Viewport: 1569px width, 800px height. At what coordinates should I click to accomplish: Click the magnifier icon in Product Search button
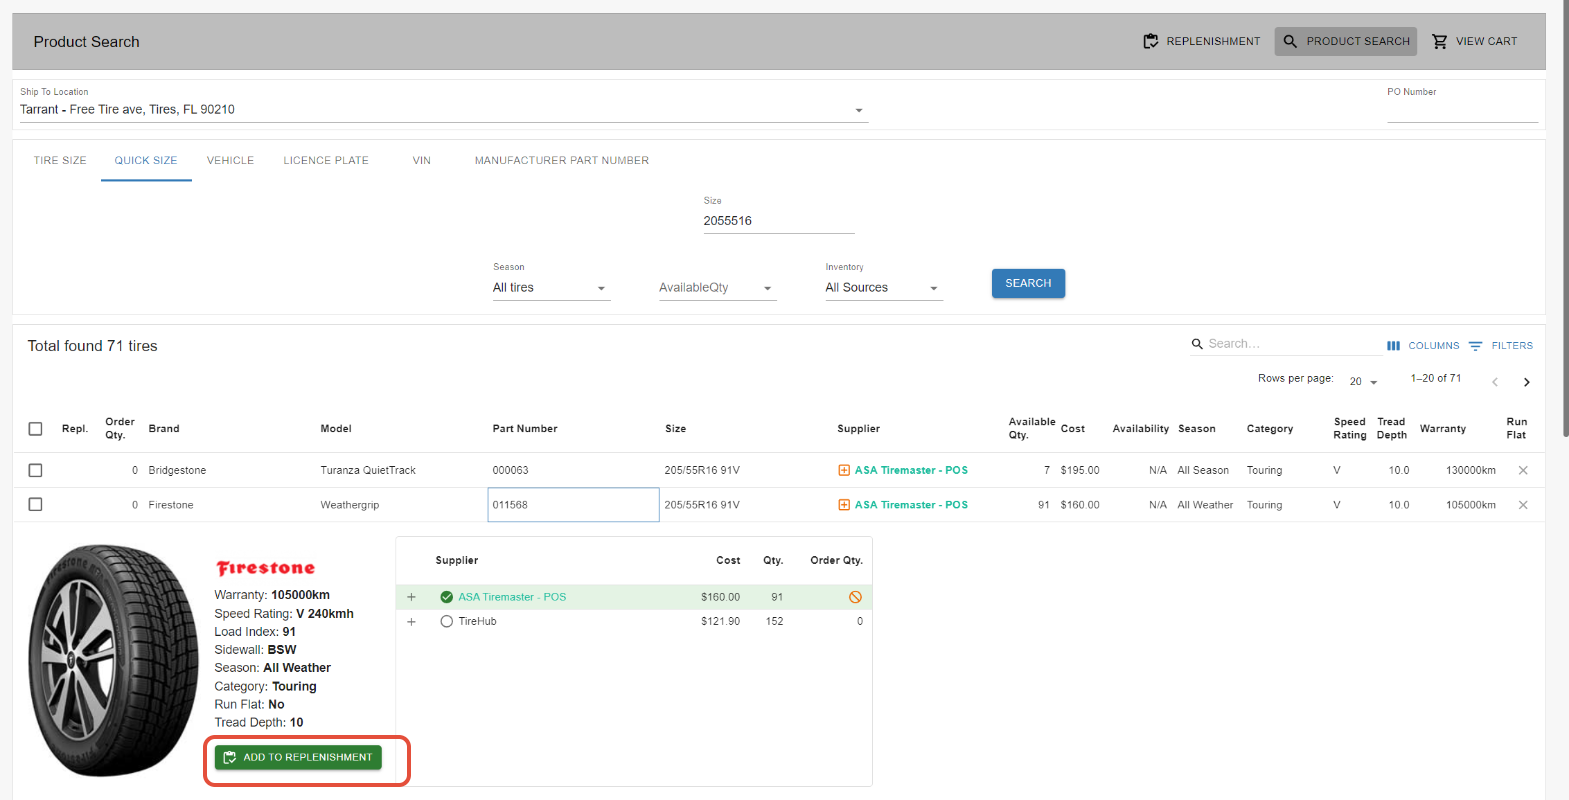coord(1290,41)
